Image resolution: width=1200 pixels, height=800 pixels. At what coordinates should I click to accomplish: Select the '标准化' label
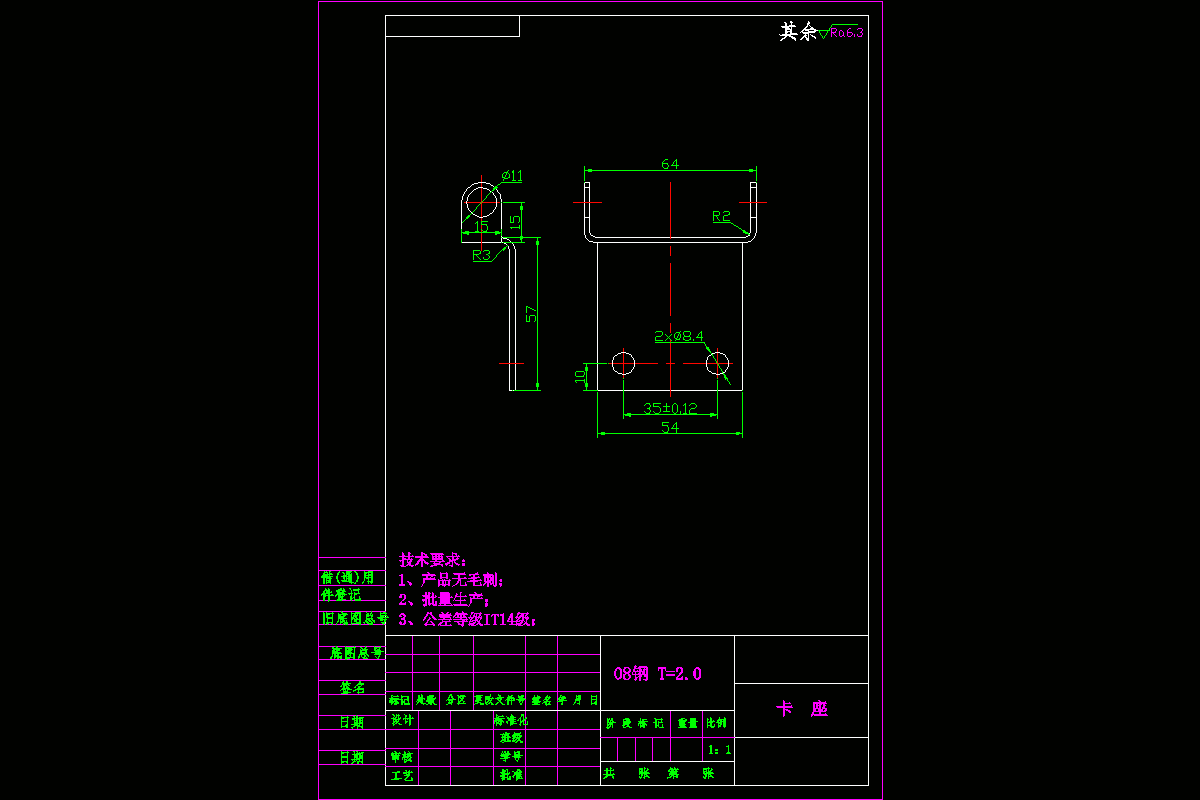tap(510, 720)
